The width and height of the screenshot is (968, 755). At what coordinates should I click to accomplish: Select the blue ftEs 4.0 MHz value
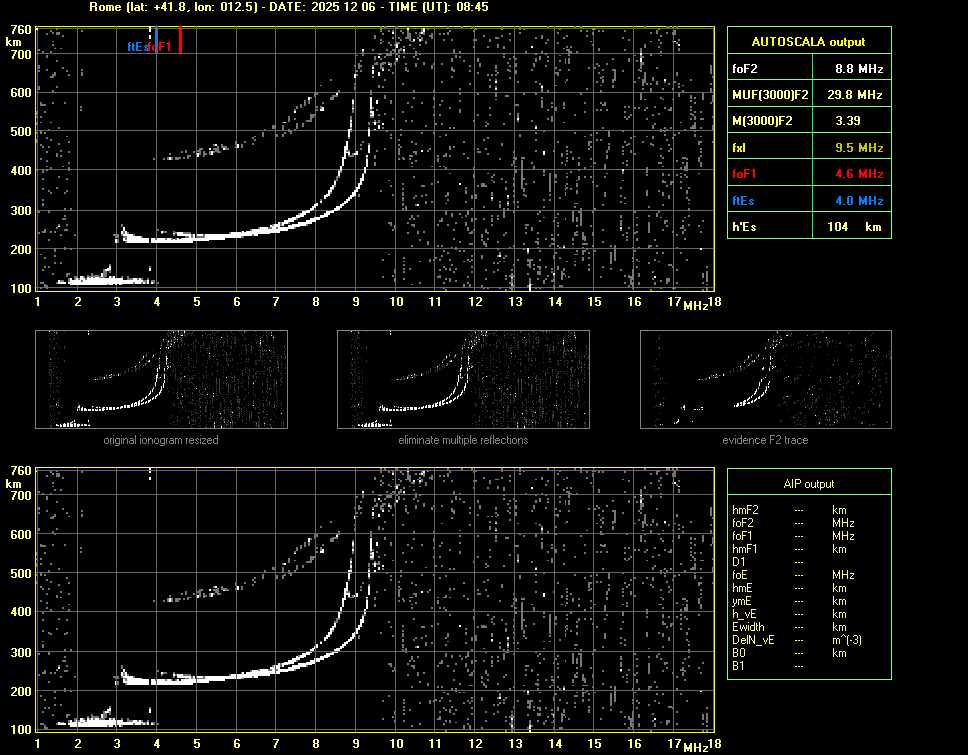[x=859, y=201]
